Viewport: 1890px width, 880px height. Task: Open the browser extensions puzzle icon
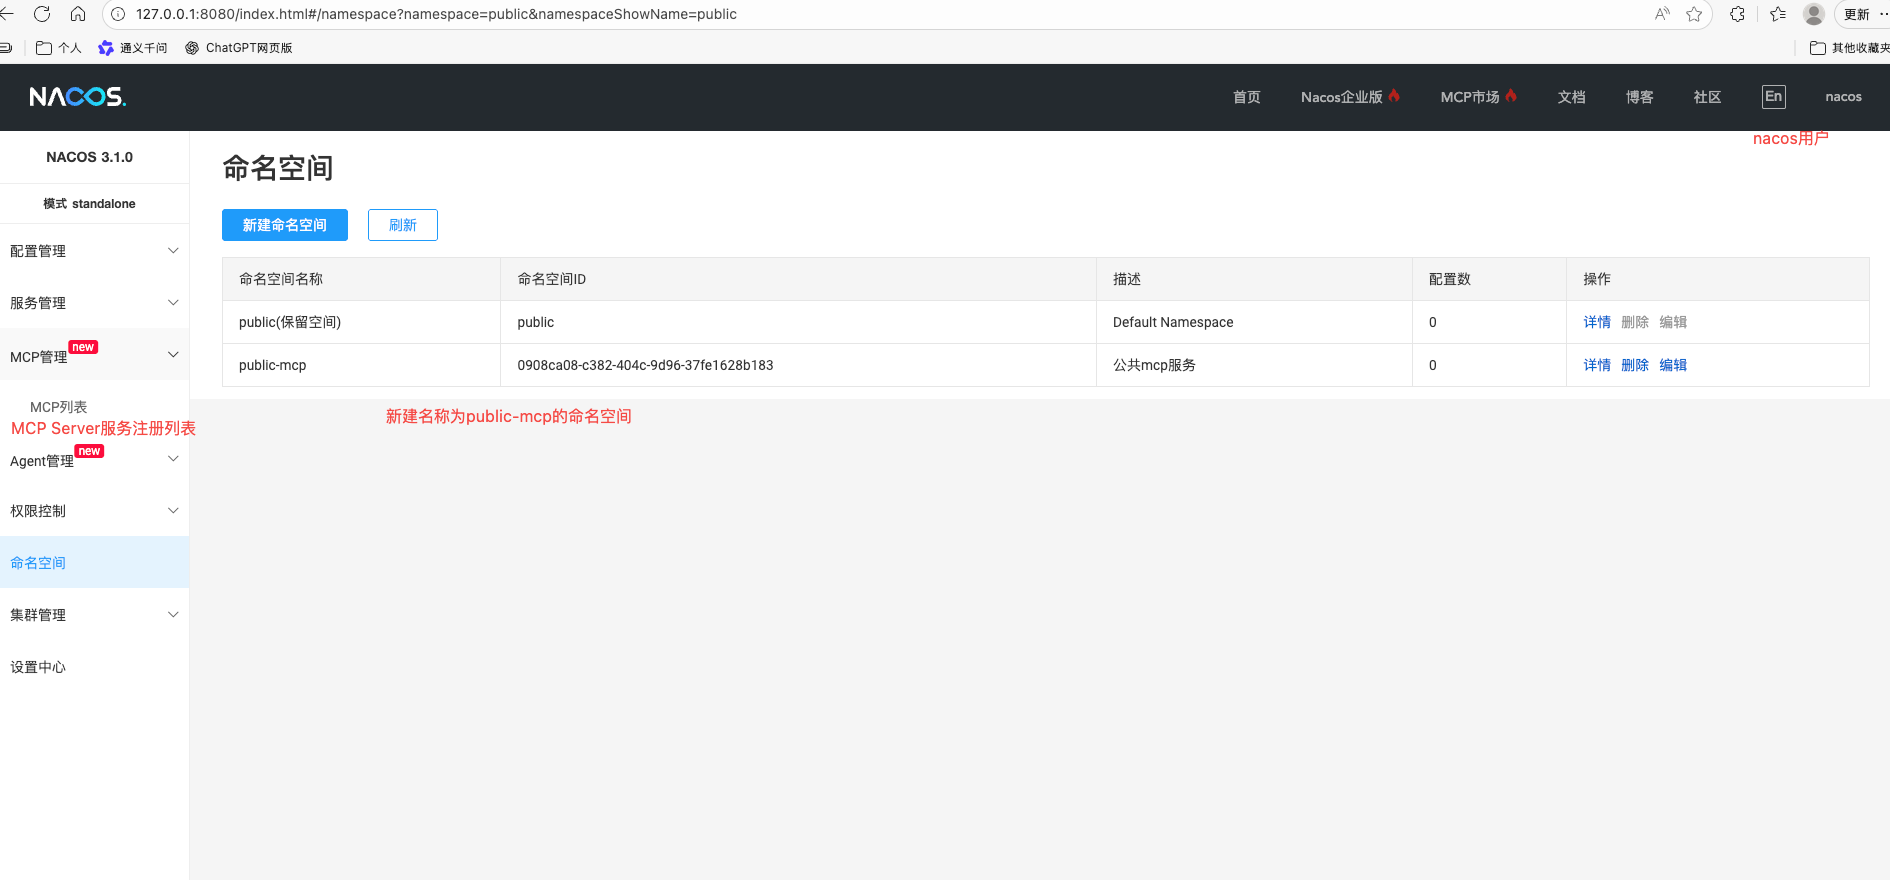tap(1737, 14)
